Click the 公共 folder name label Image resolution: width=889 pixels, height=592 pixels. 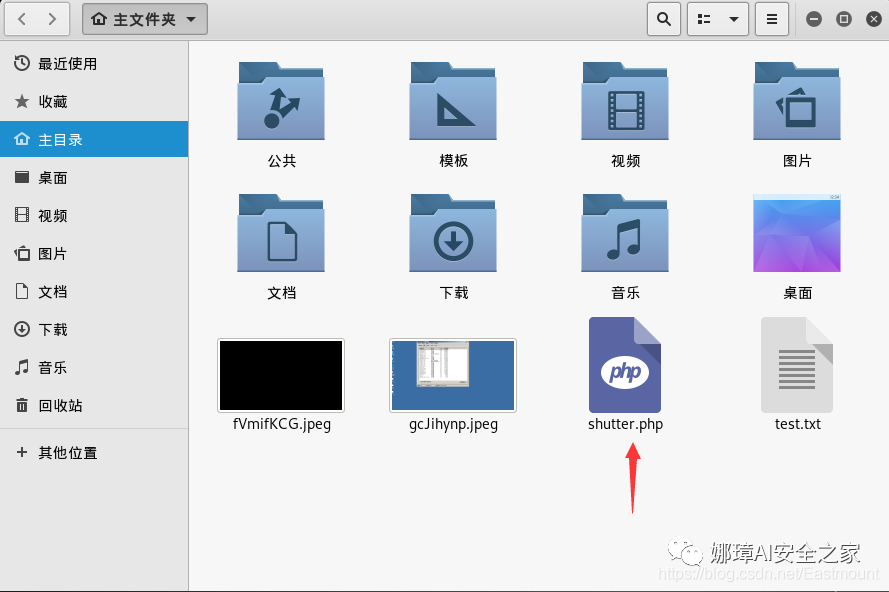point(282,161)
